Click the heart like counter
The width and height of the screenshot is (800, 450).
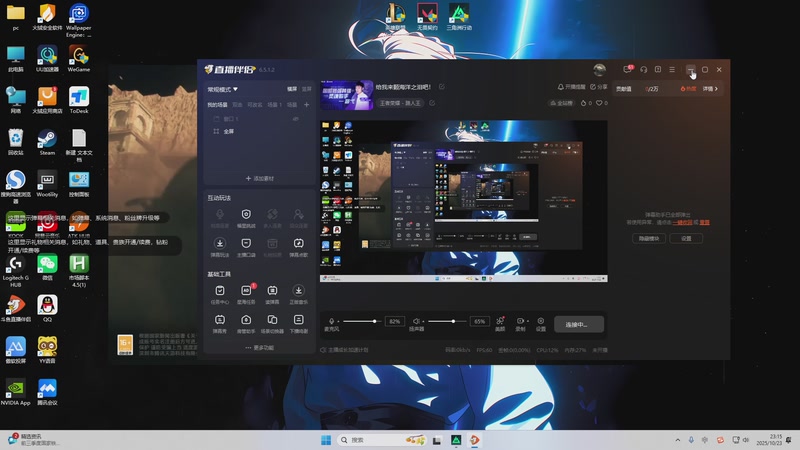click(602, 103)
